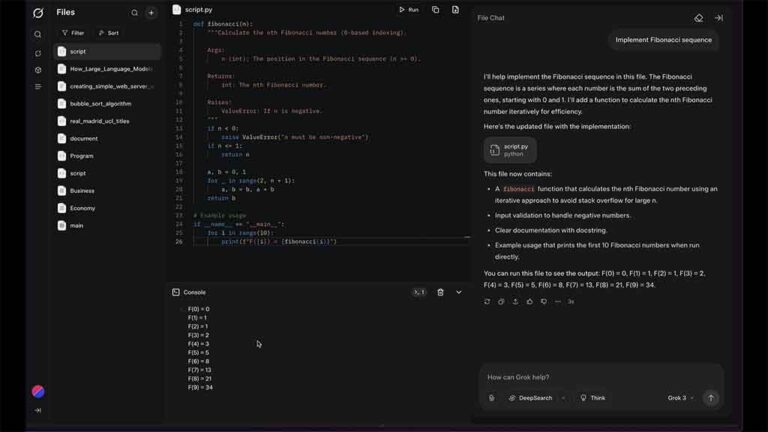Click the Grok logo in the sidebar

tap(38, 13)
